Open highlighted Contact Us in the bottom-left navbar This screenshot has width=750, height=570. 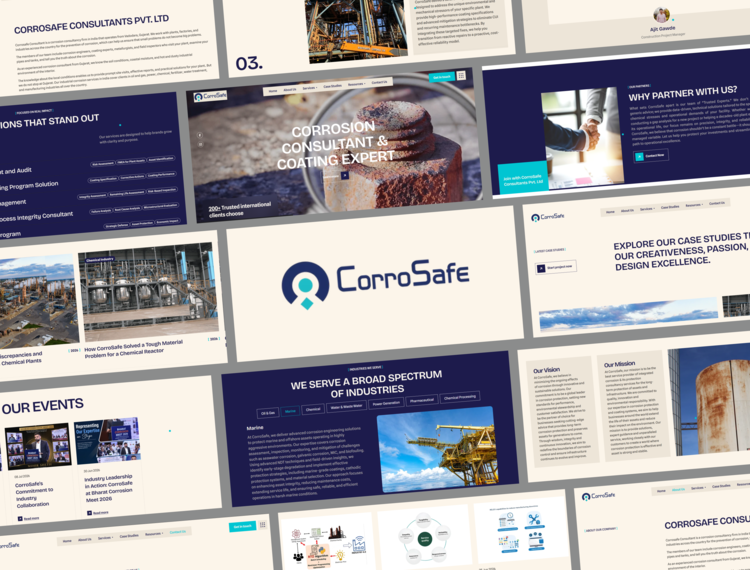click(x=177, y=532)
